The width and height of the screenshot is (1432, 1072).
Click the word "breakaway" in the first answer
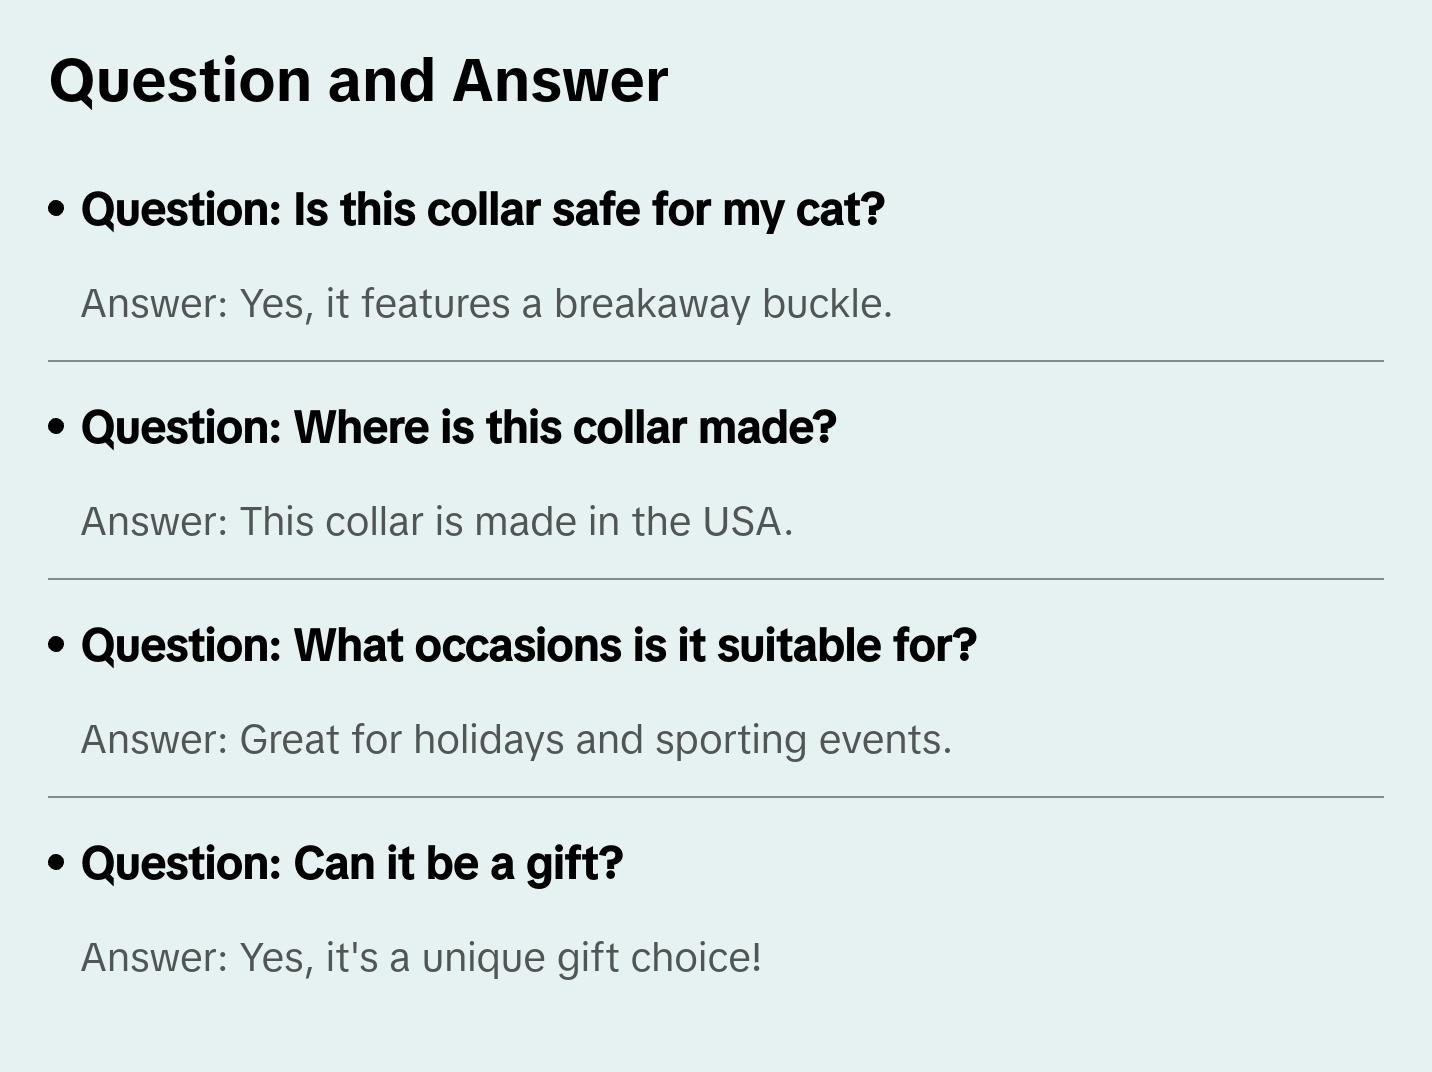coord(652,304)
